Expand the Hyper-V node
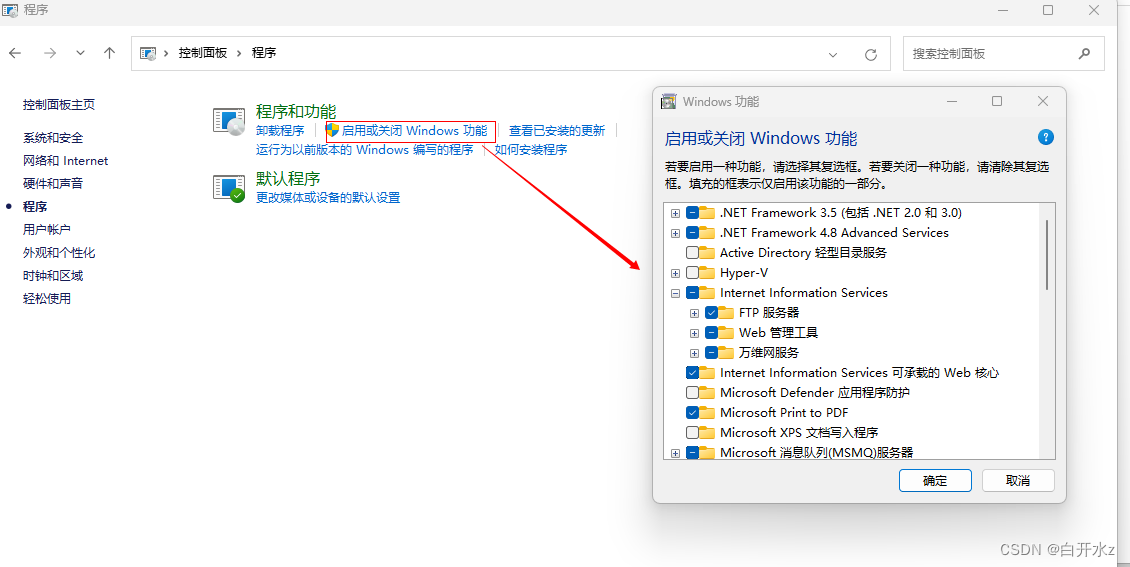The height and width of the screenshot is (567, 1130). [x=675, y=273]
